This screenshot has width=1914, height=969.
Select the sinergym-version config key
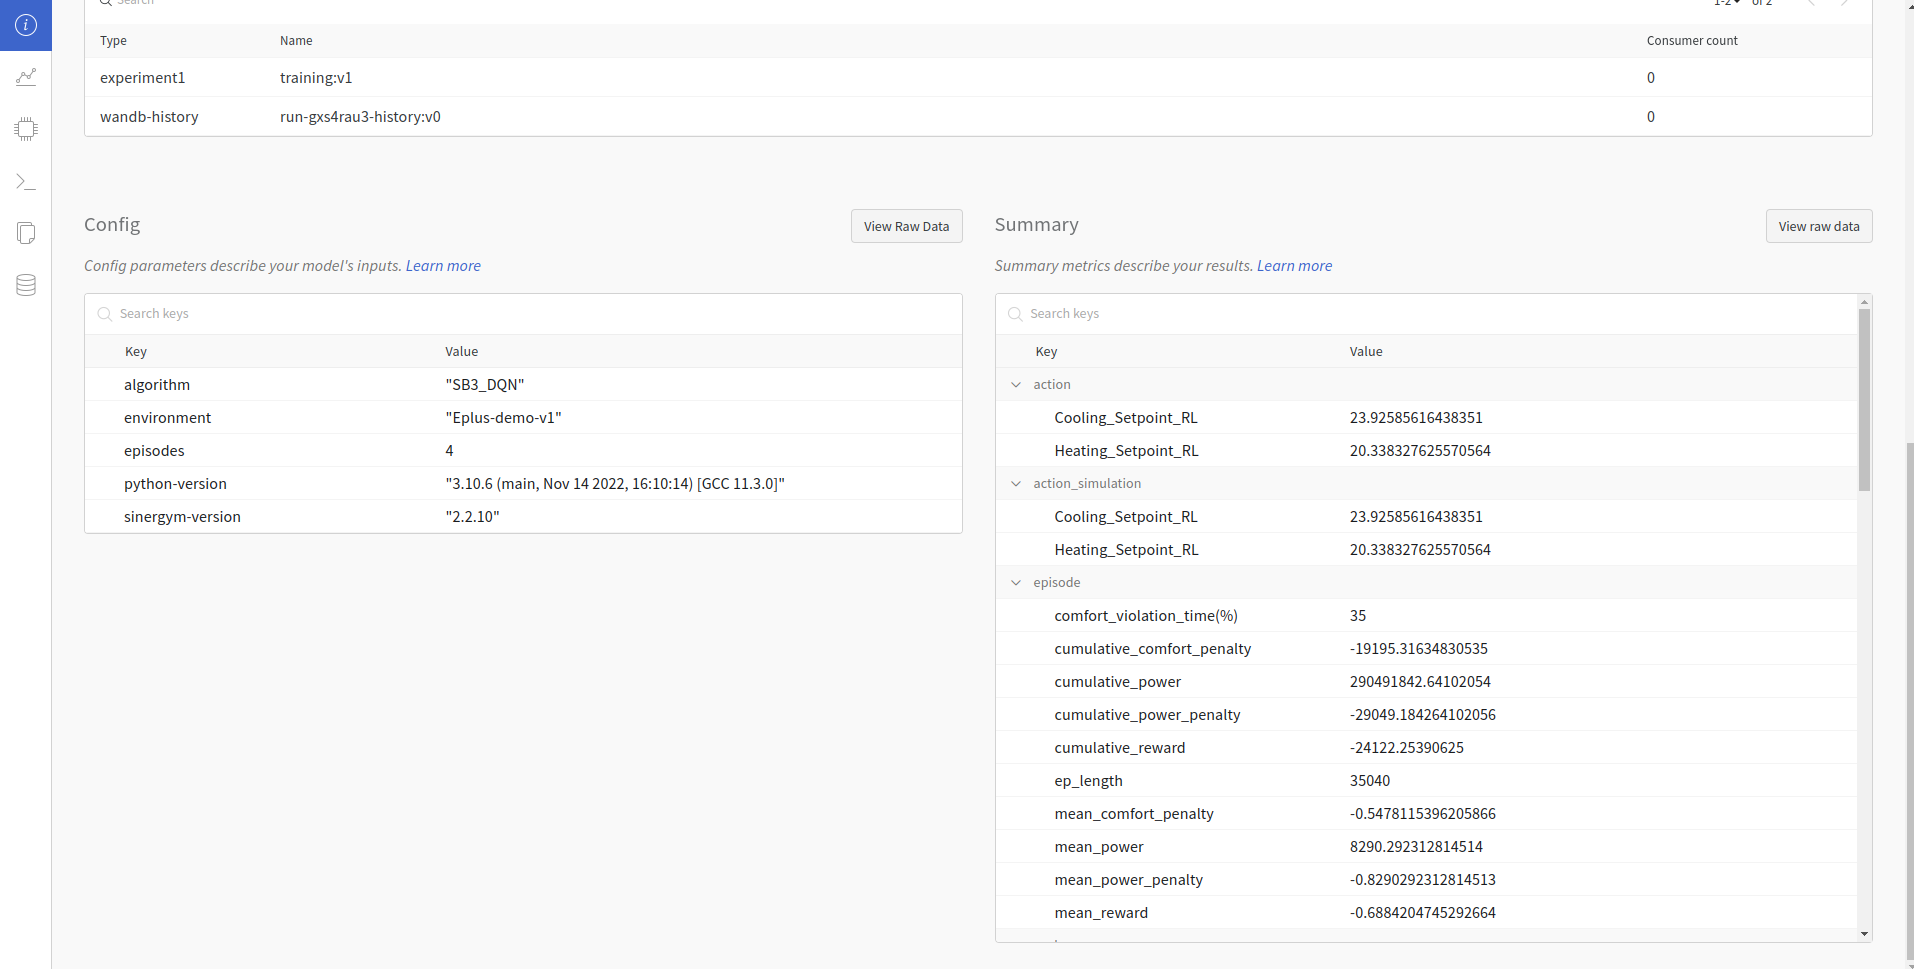point(182,517)
